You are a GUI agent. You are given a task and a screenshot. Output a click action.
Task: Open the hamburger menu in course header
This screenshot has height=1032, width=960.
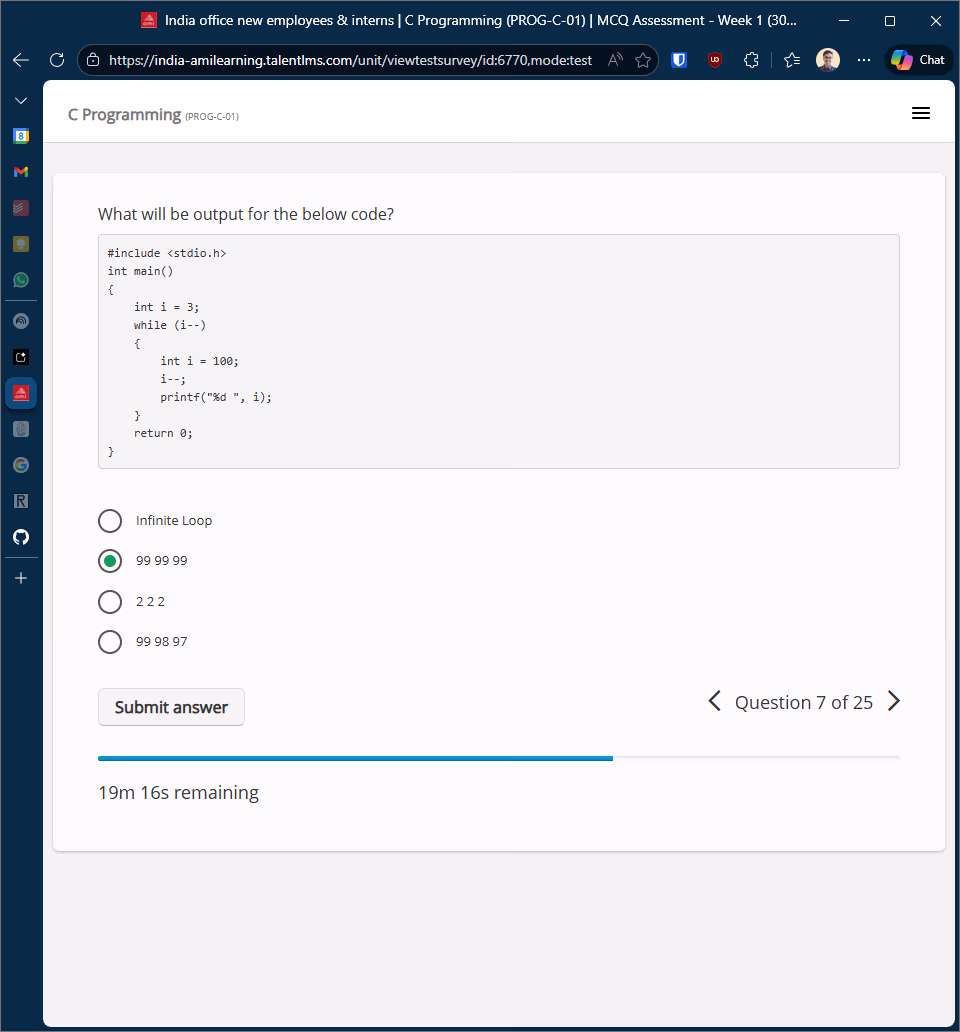tap(921, 114)
